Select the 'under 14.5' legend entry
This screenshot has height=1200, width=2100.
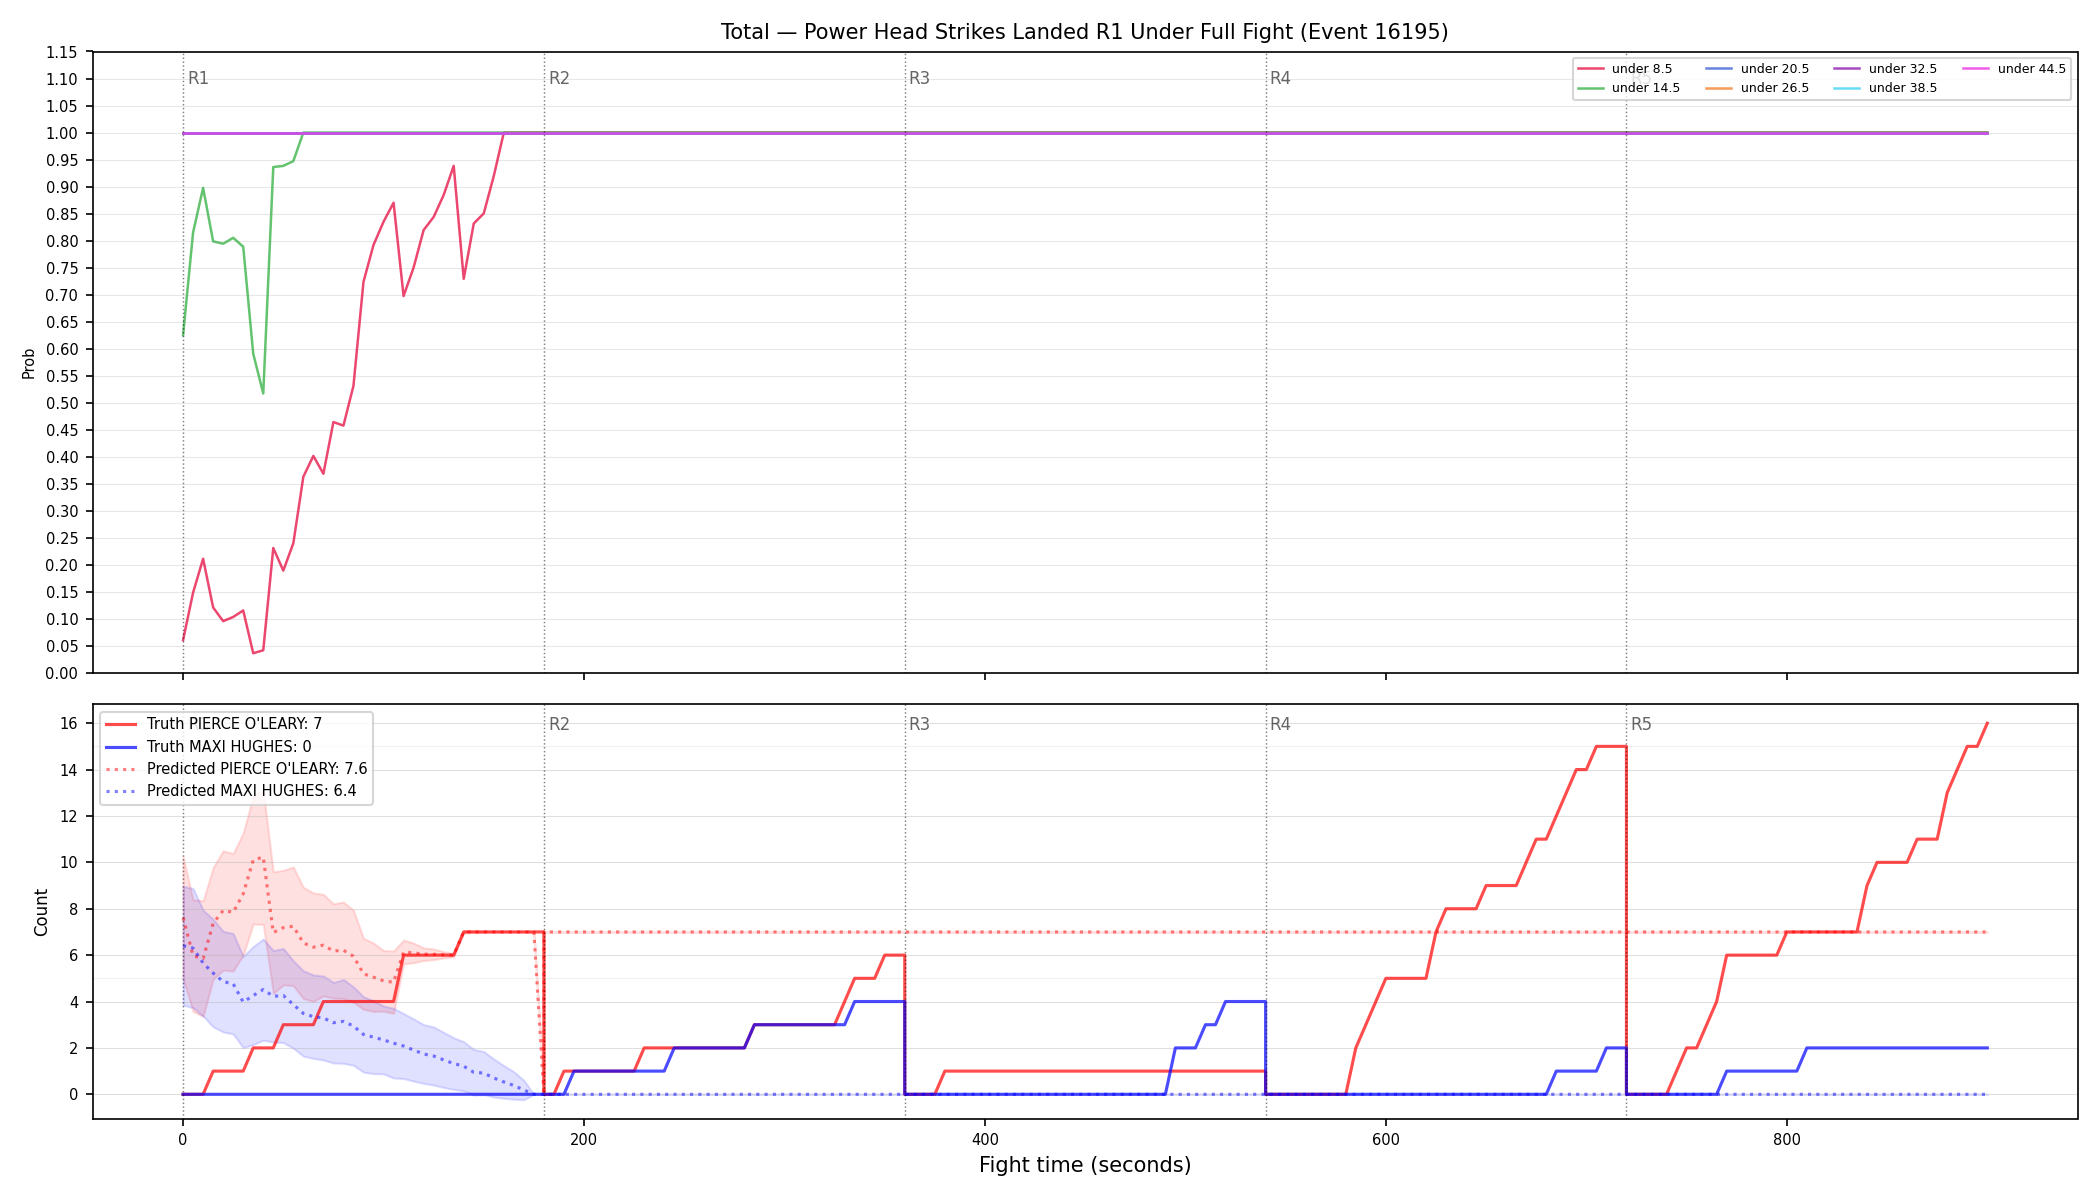(x=1629, y=88)
